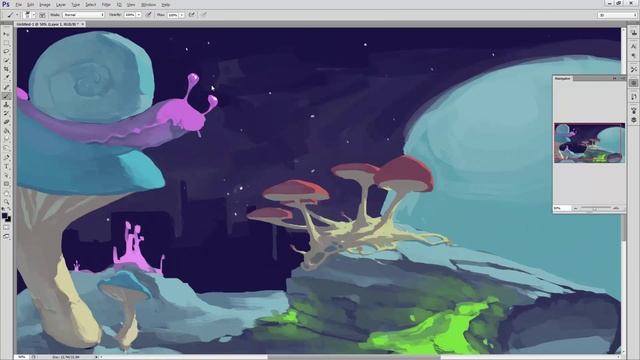The height and width of the screenshot is (360, 640).
Task: Select the Dodge tool
Action: [x=6, y=149]
